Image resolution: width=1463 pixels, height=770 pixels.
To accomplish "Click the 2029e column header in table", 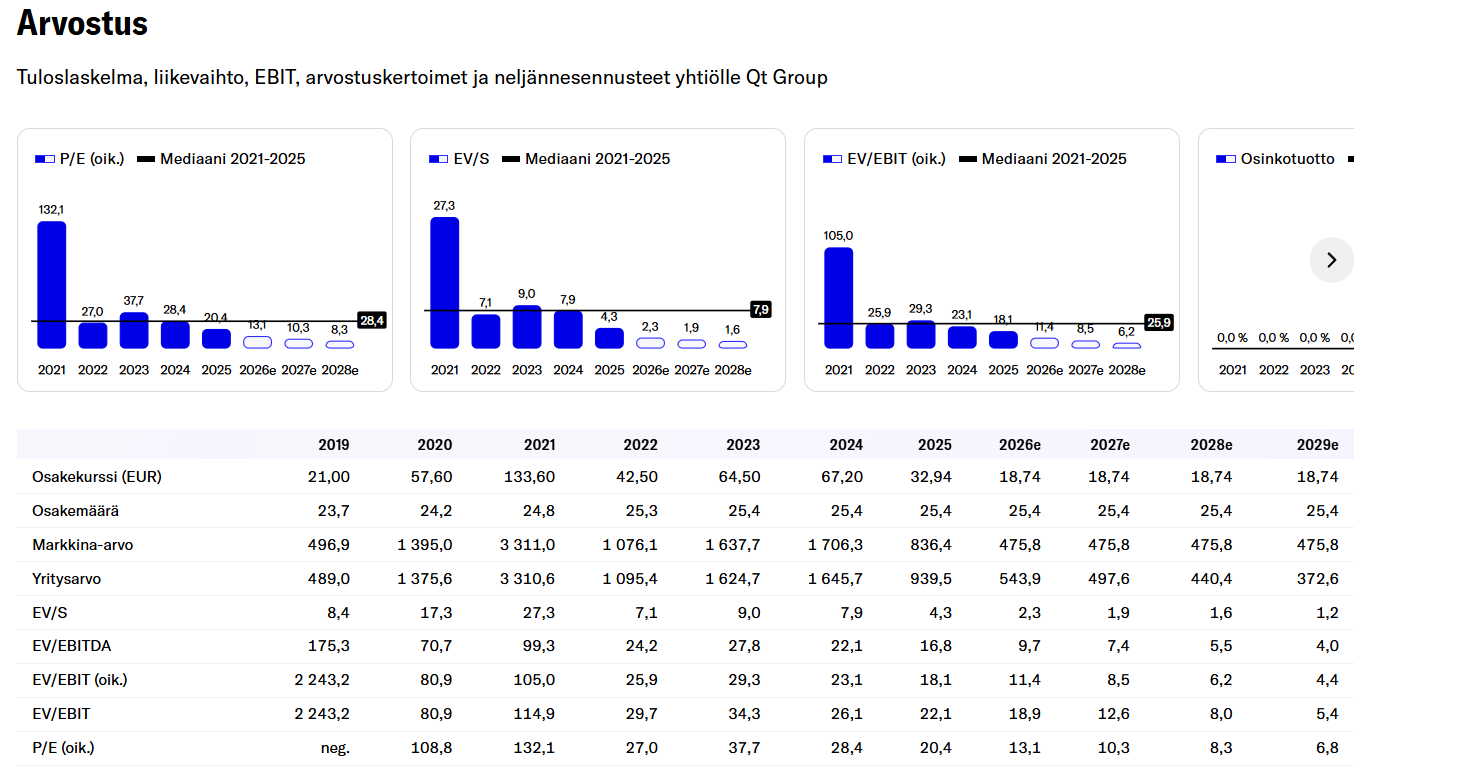I will point(1317,445).
